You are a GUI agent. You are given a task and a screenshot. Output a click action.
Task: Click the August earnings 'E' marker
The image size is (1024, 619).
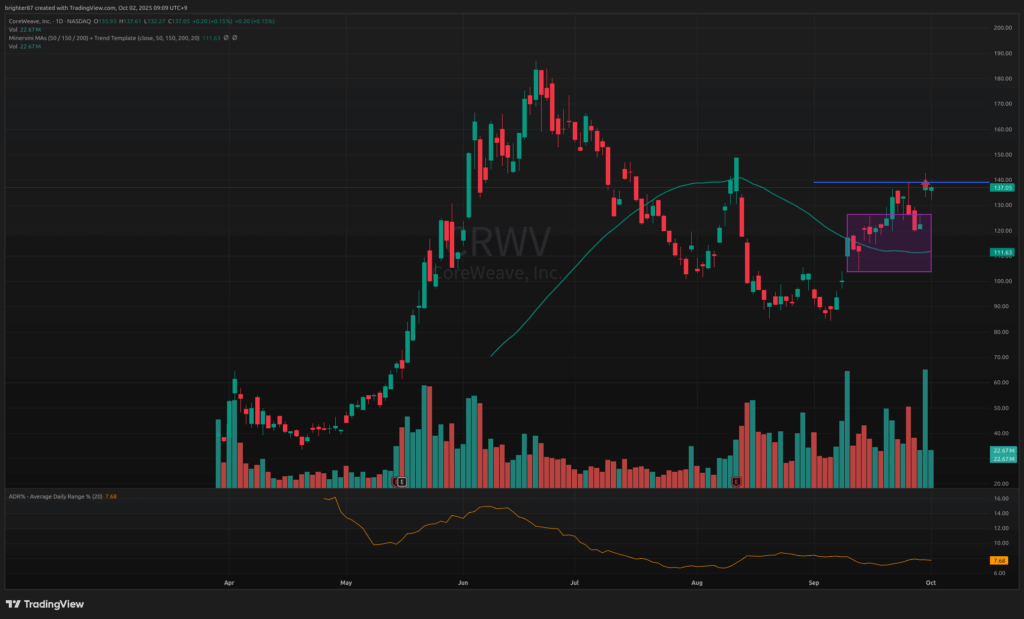[737, 482]
